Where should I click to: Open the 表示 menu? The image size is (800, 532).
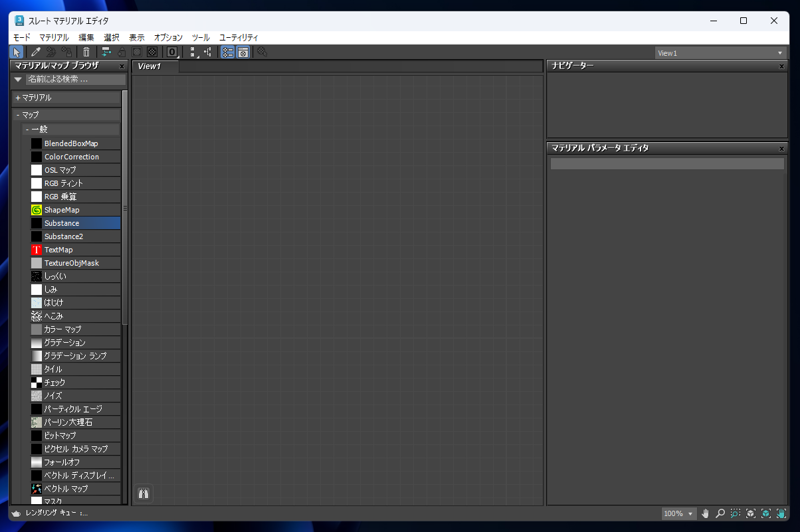137,37
